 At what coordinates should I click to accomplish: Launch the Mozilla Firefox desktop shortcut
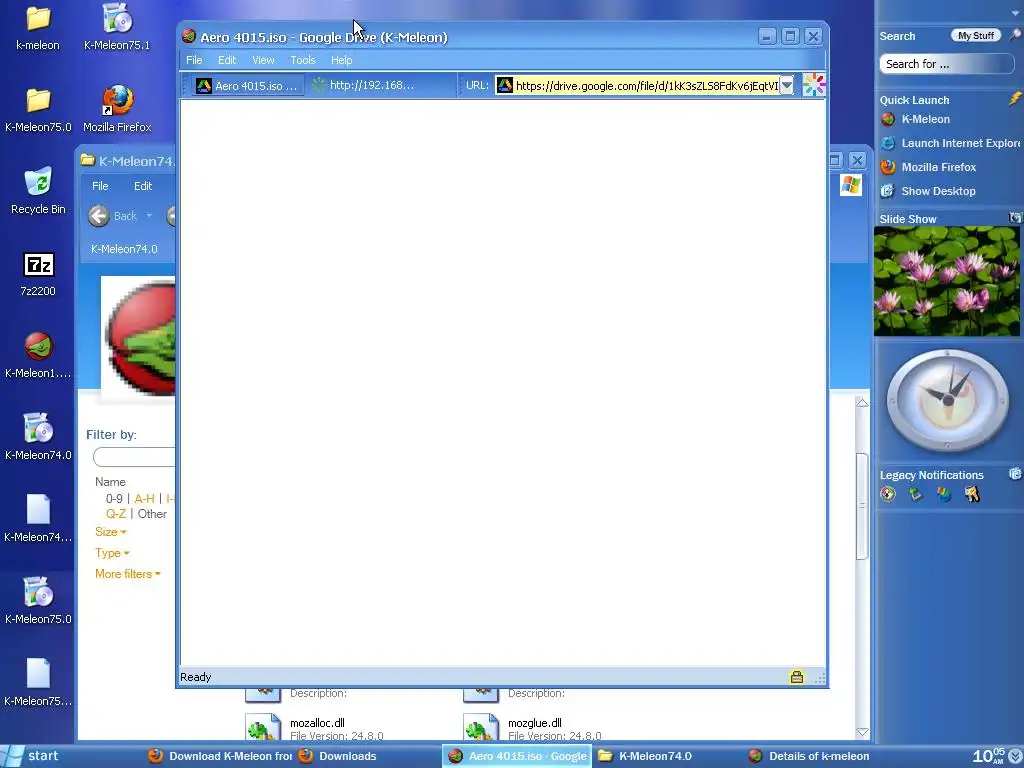117,110
